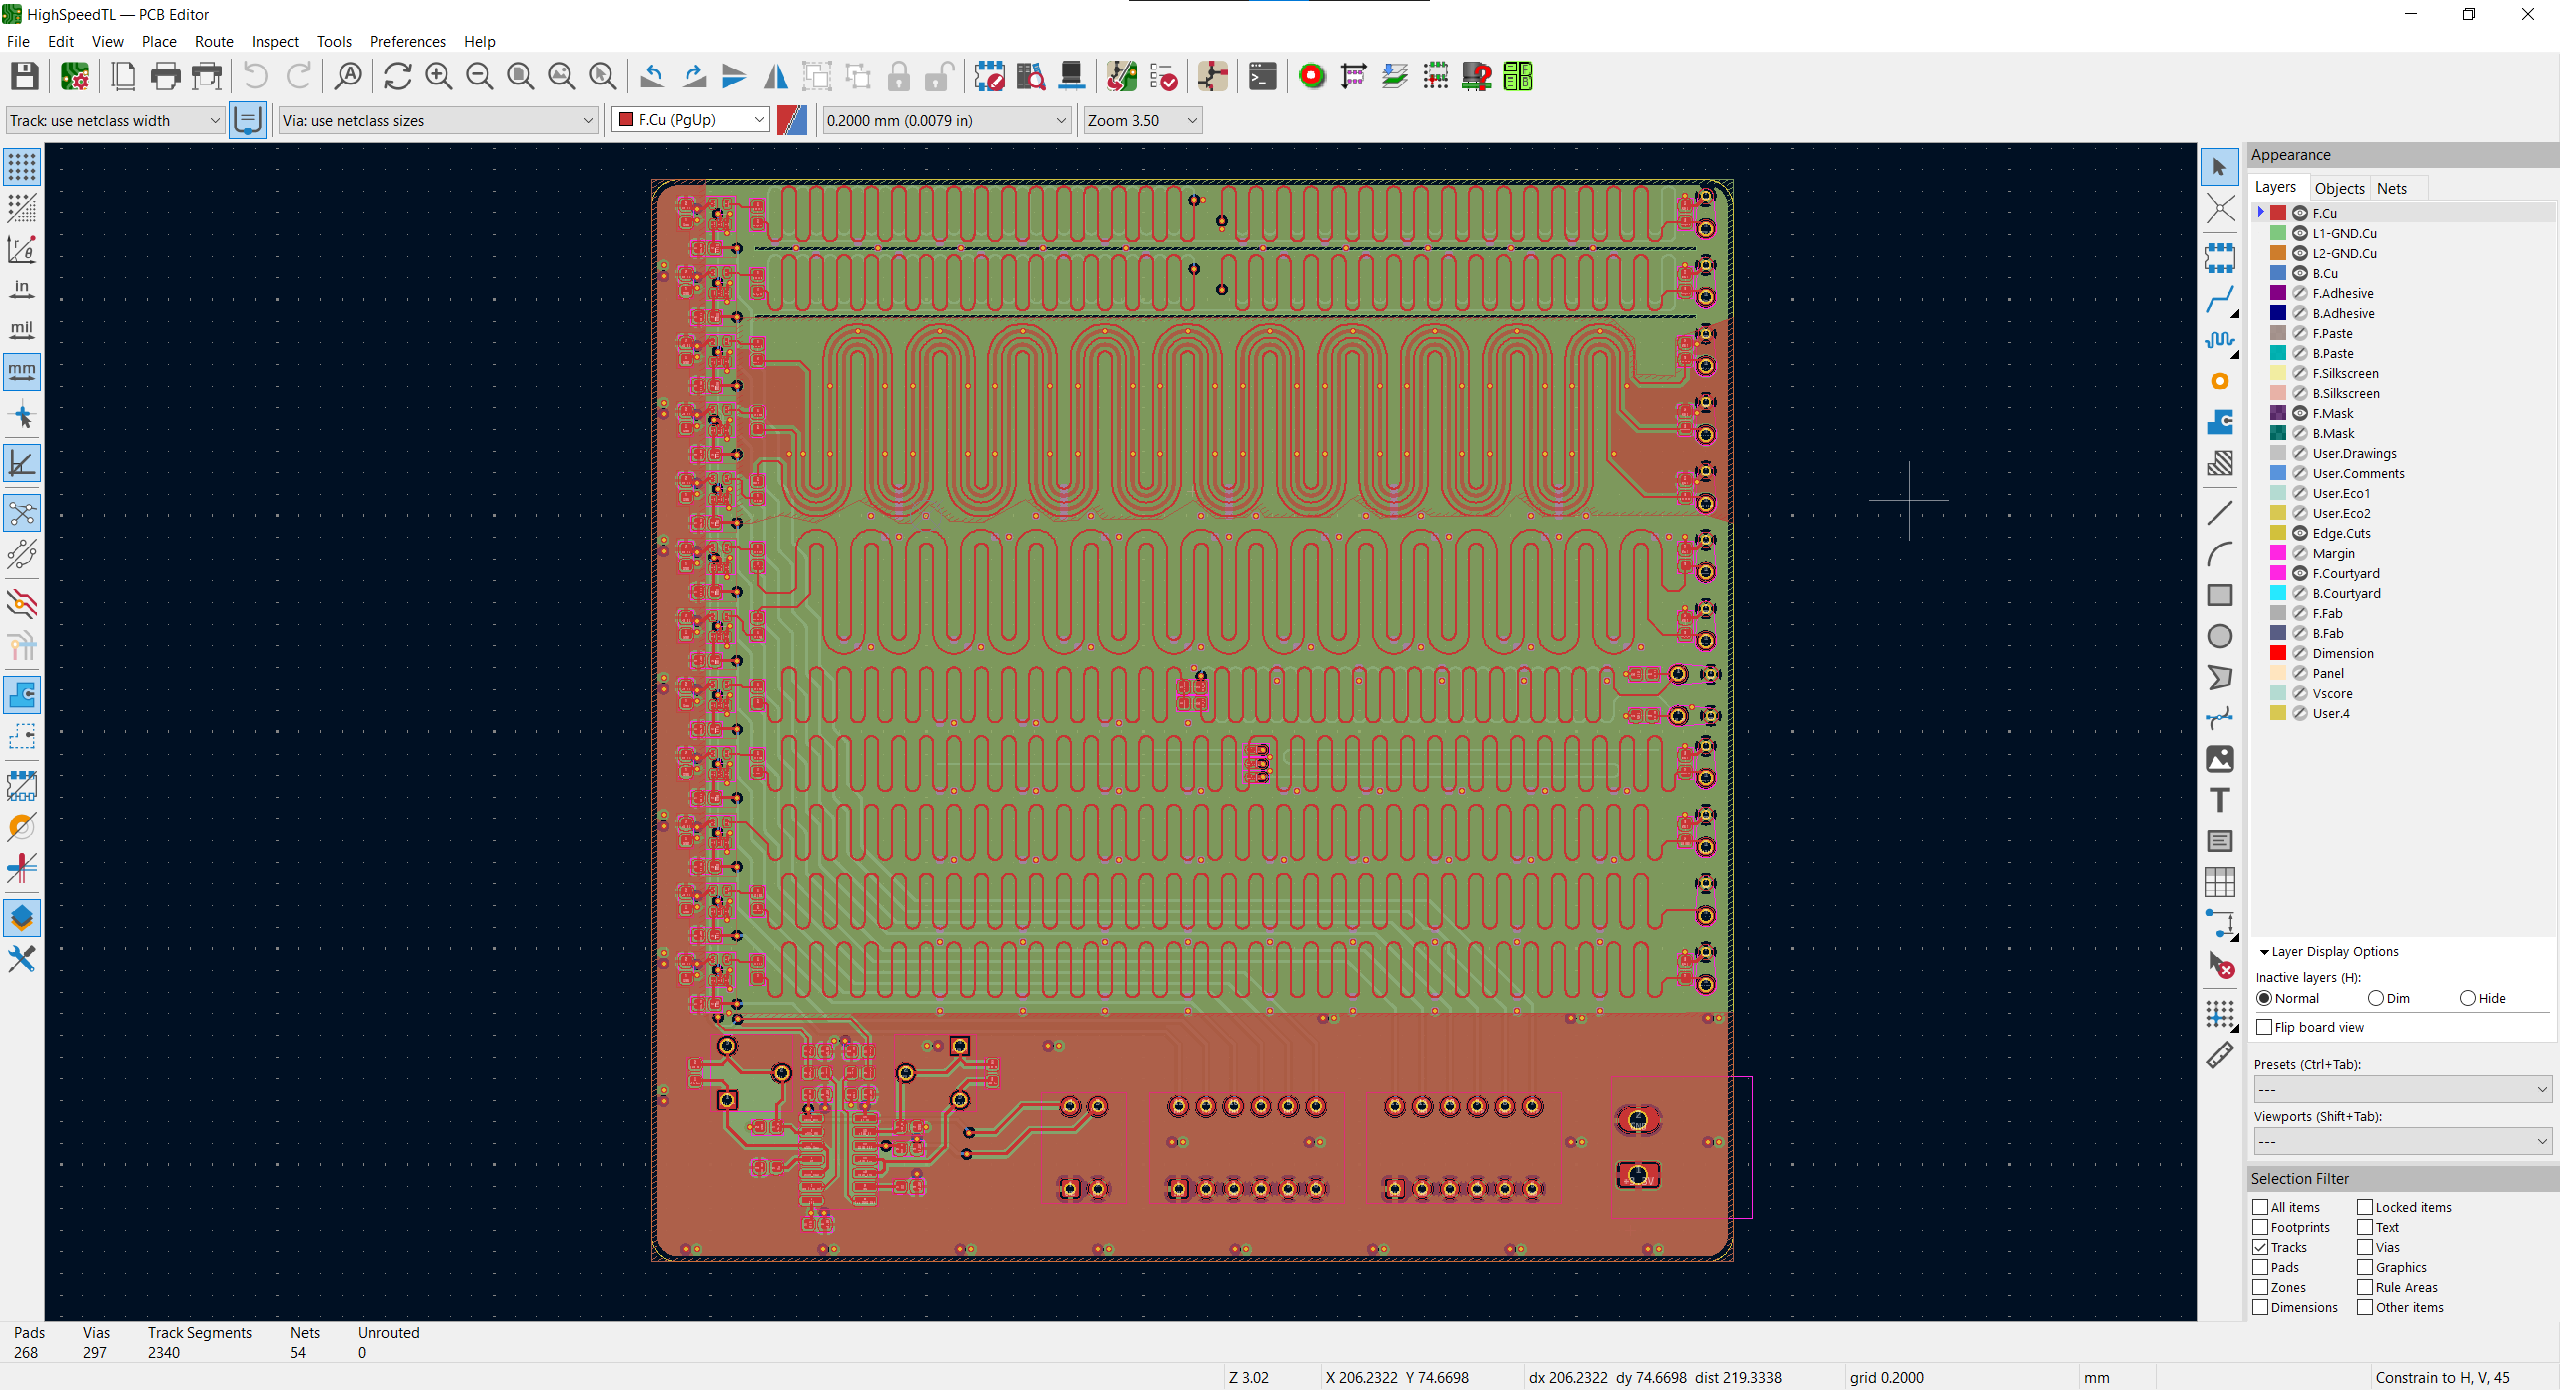Open the 3D Viewer icon
Image resolution: width=2560 pixels, height=1390 pixels.
(1071, 77)
